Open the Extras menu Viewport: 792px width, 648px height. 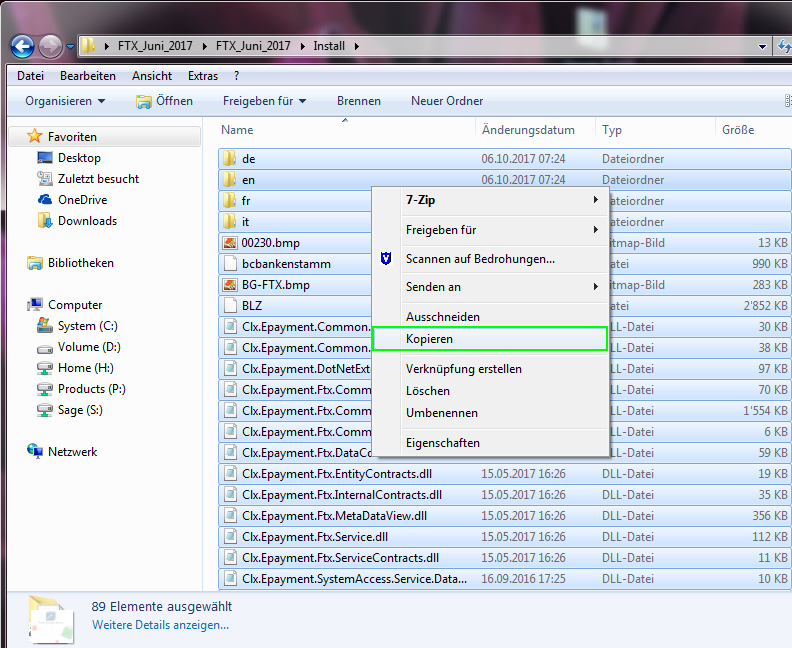point(203,76)
